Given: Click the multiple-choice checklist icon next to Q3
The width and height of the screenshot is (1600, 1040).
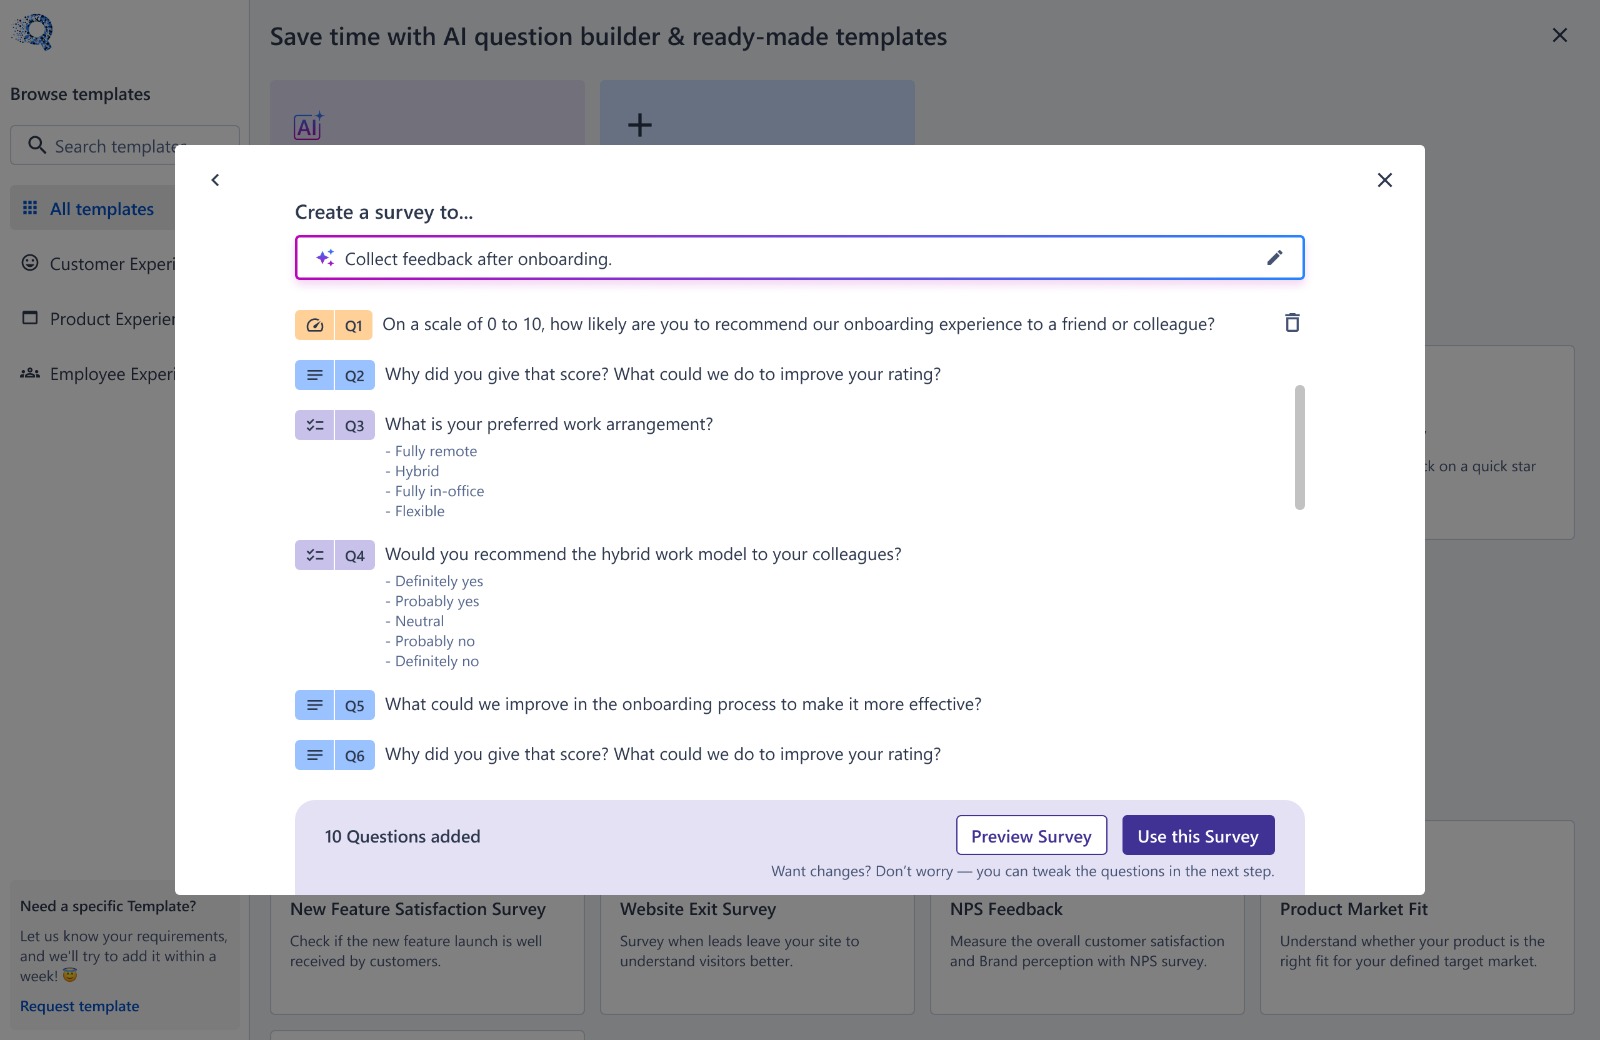Looking at the screenshot, I should click(313, 424).
